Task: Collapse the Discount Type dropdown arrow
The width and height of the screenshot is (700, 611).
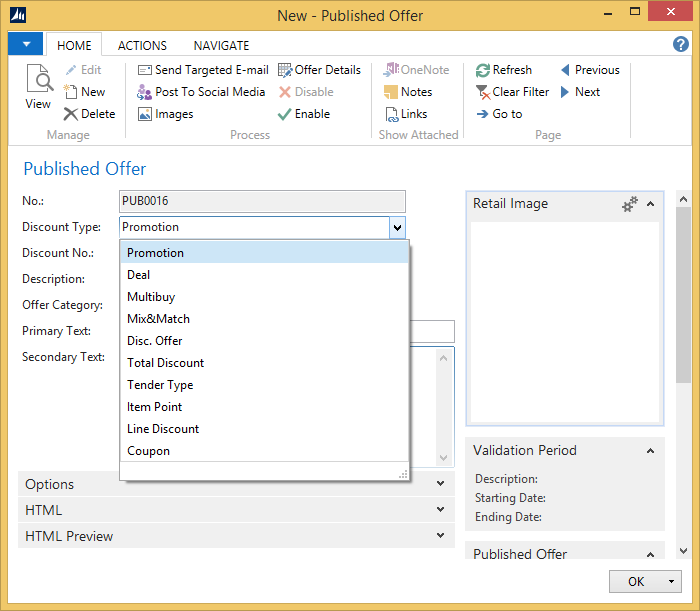Action: (x=397, y=228)
